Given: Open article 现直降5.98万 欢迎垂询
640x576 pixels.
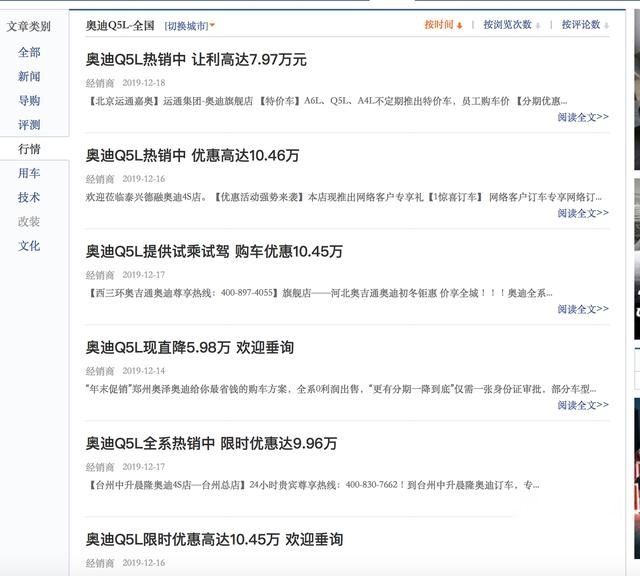Looking at the screenshot, I should pyautogui.click(x=189, y=347).
